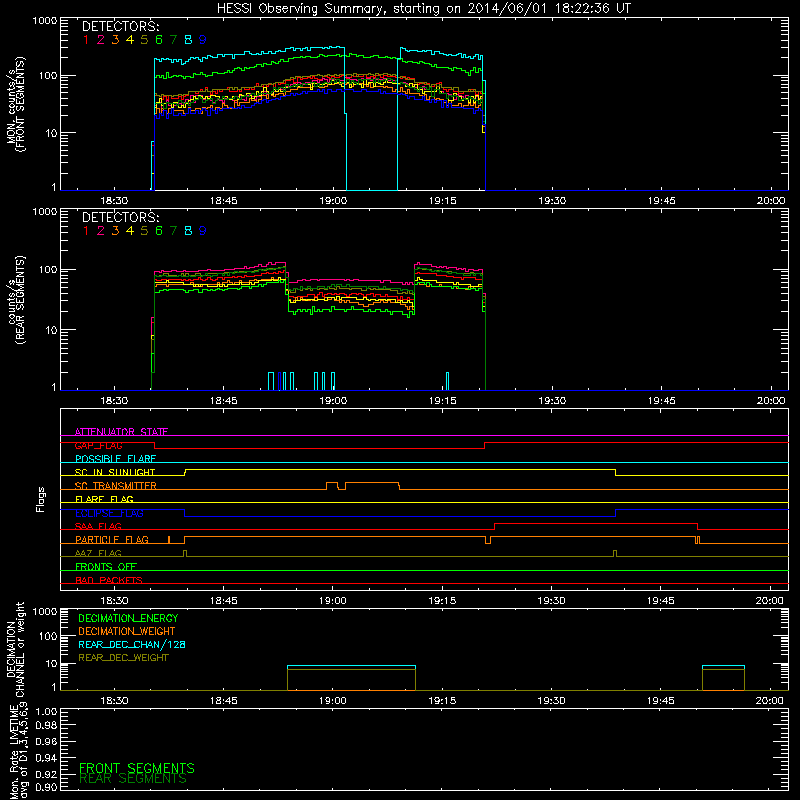Click the 19:00 time tick below the flags panel
The width and height of the screenshot is (800, 800).
tap(333, 601)
